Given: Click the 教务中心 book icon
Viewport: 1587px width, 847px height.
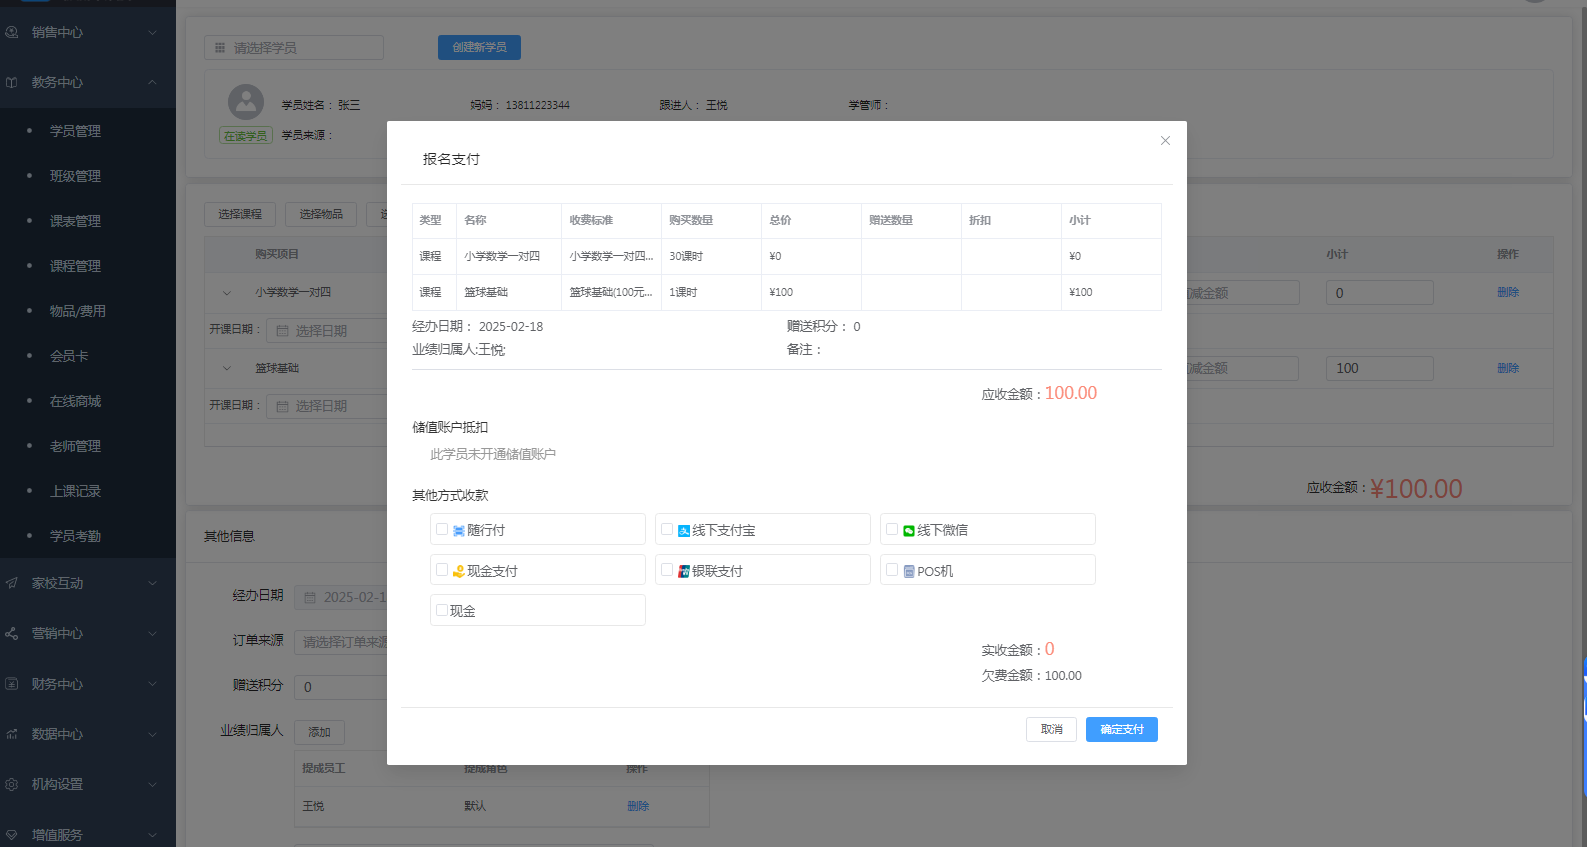Looking at the screenshot, I should point(12,82).
